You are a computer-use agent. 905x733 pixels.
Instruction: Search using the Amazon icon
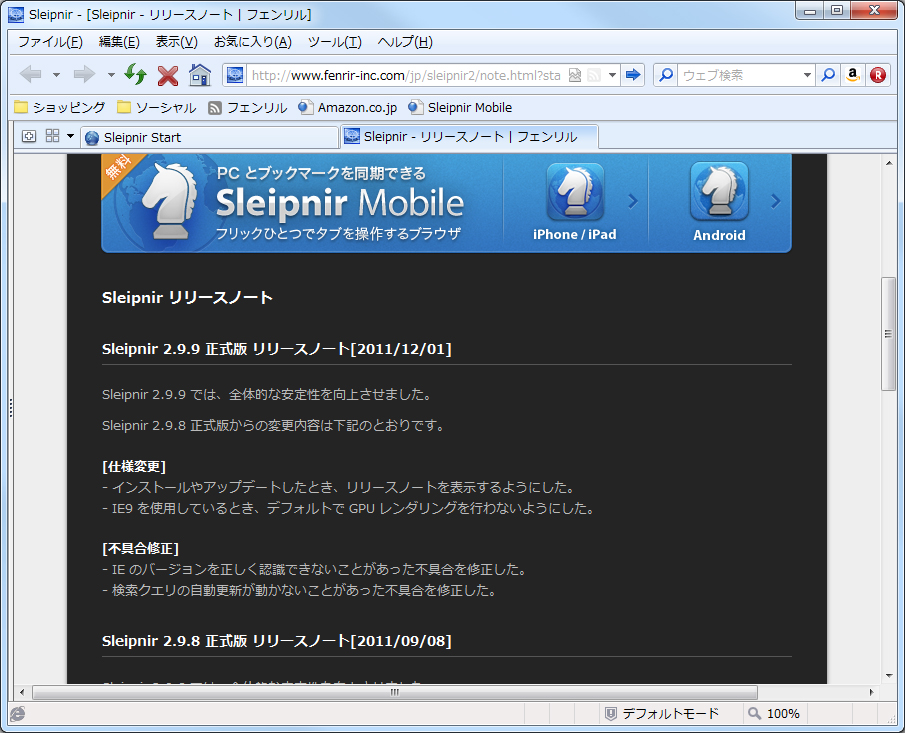pyautogui.click(x=852, y=74)
